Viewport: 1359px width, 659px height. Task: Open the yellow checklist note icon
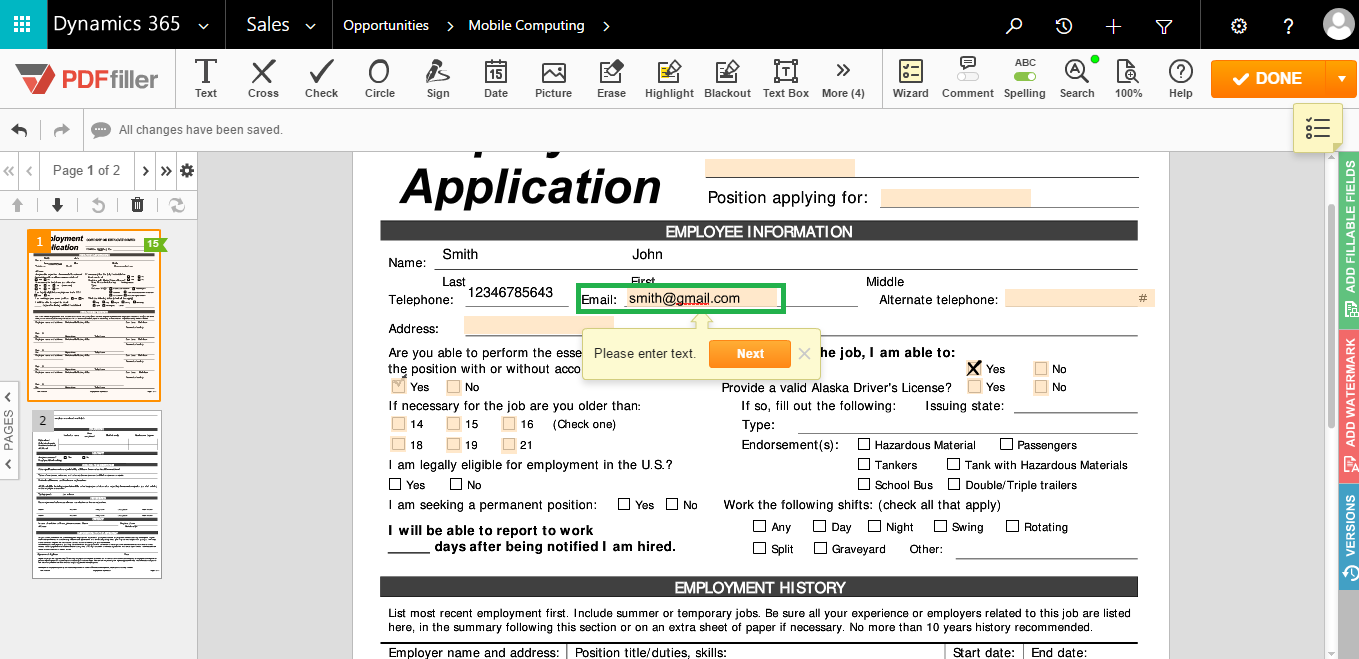pos(1318,128)
